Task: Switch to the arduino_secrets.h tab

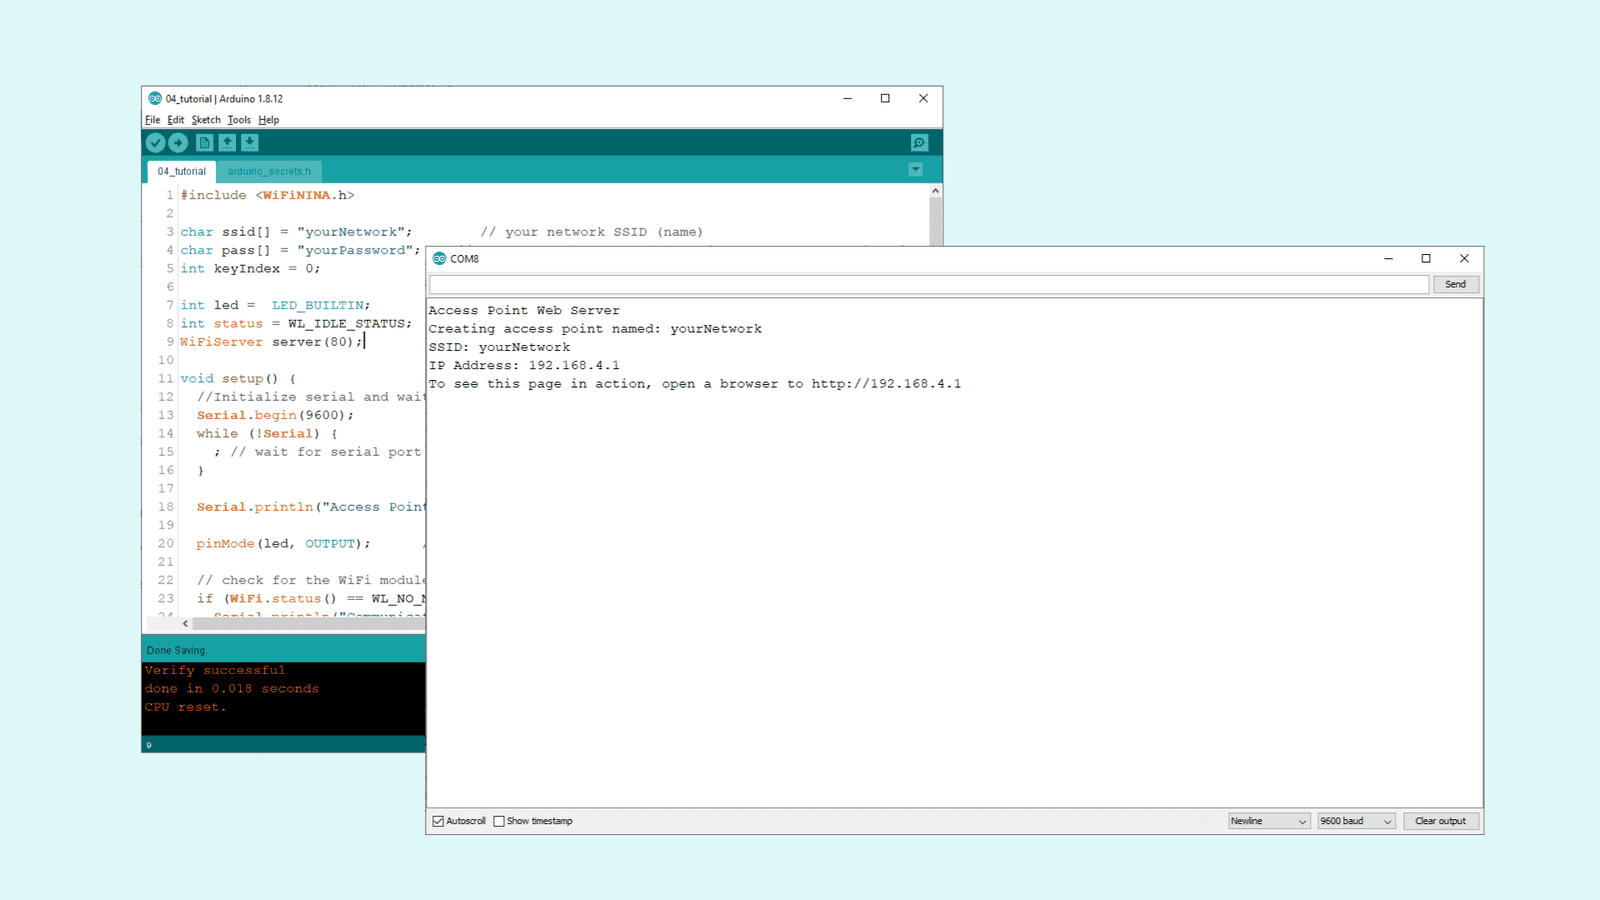Action: tap(270, 171)
